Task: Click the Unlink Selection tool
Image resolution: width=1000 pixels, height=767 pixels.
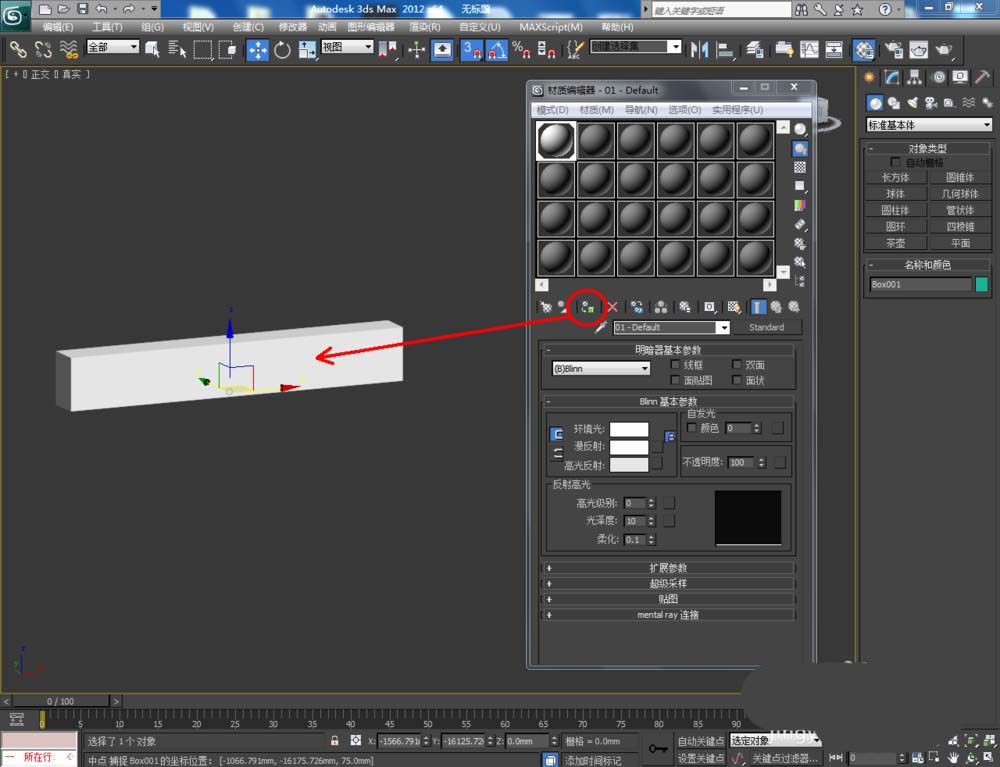Action: (43, 50)
